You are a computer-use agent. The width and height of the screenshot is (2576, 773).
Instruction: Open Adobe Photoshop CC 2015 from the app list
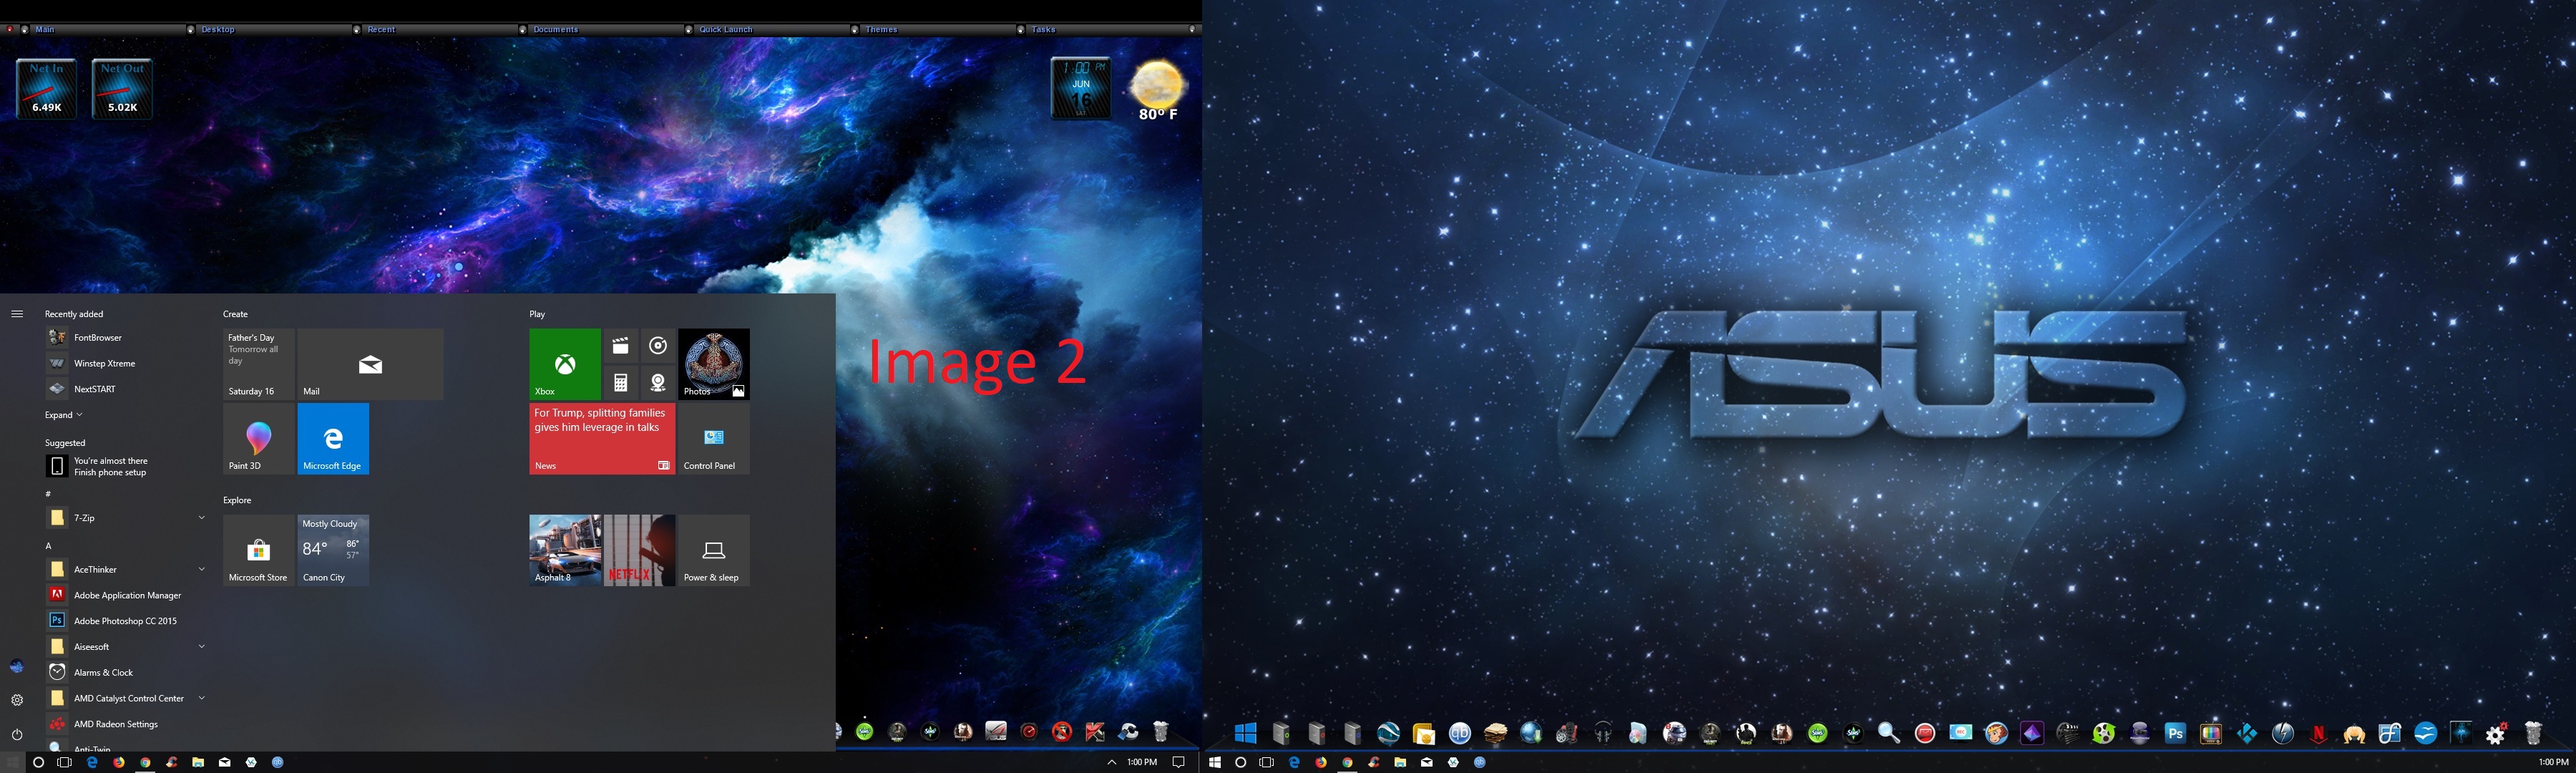click(125, 621)
